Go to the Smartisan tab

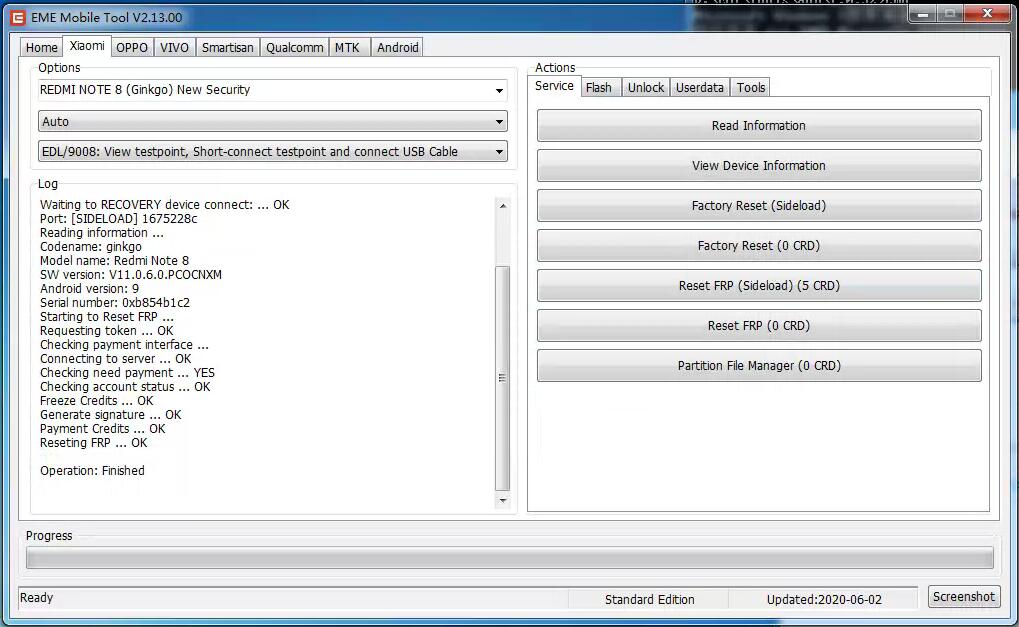pyautogui.click(x=227, y=47)
